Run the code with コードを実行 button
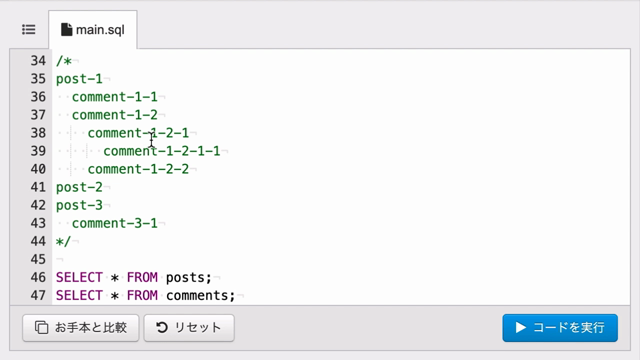The image size is (640, 360). [x=560, y=328]
